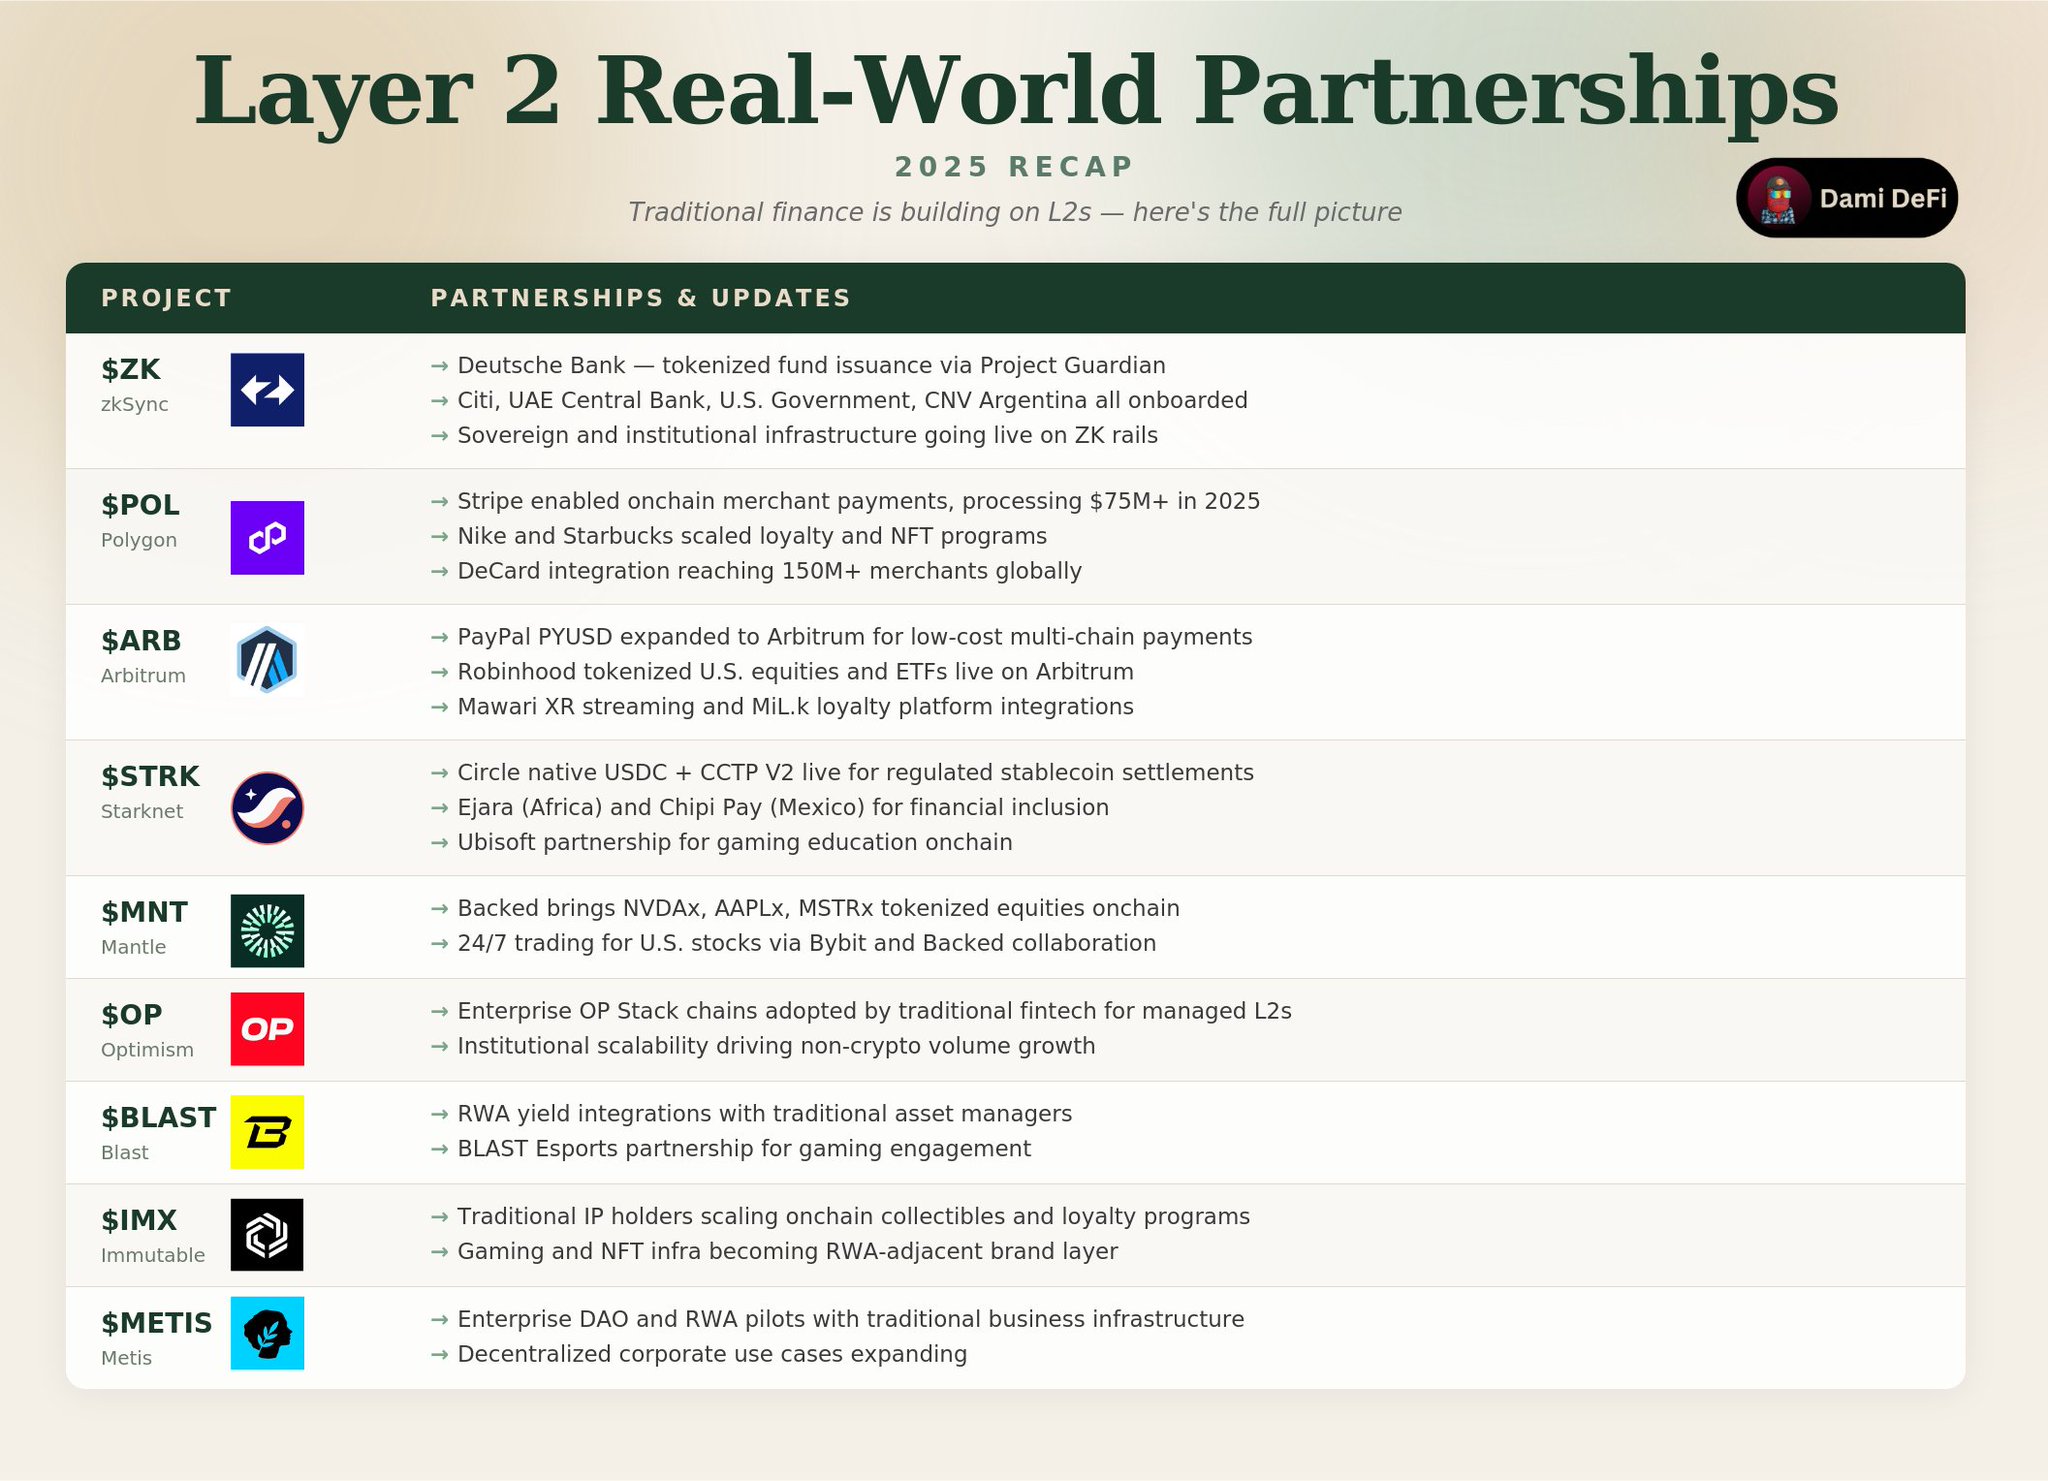Click the $ZK ticker label
This screenshot has width=2048, height=1481.
pos(131,370)
